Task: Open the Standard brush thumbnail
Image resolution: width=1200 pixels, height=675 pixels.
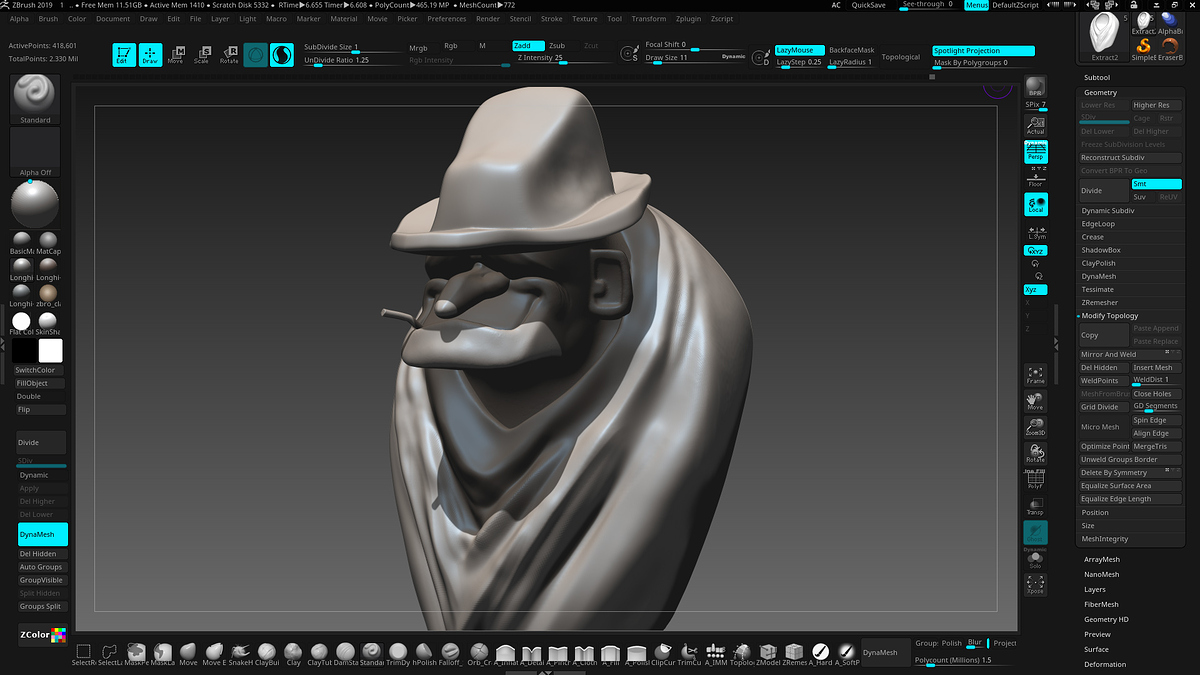Action: [35, 98]
